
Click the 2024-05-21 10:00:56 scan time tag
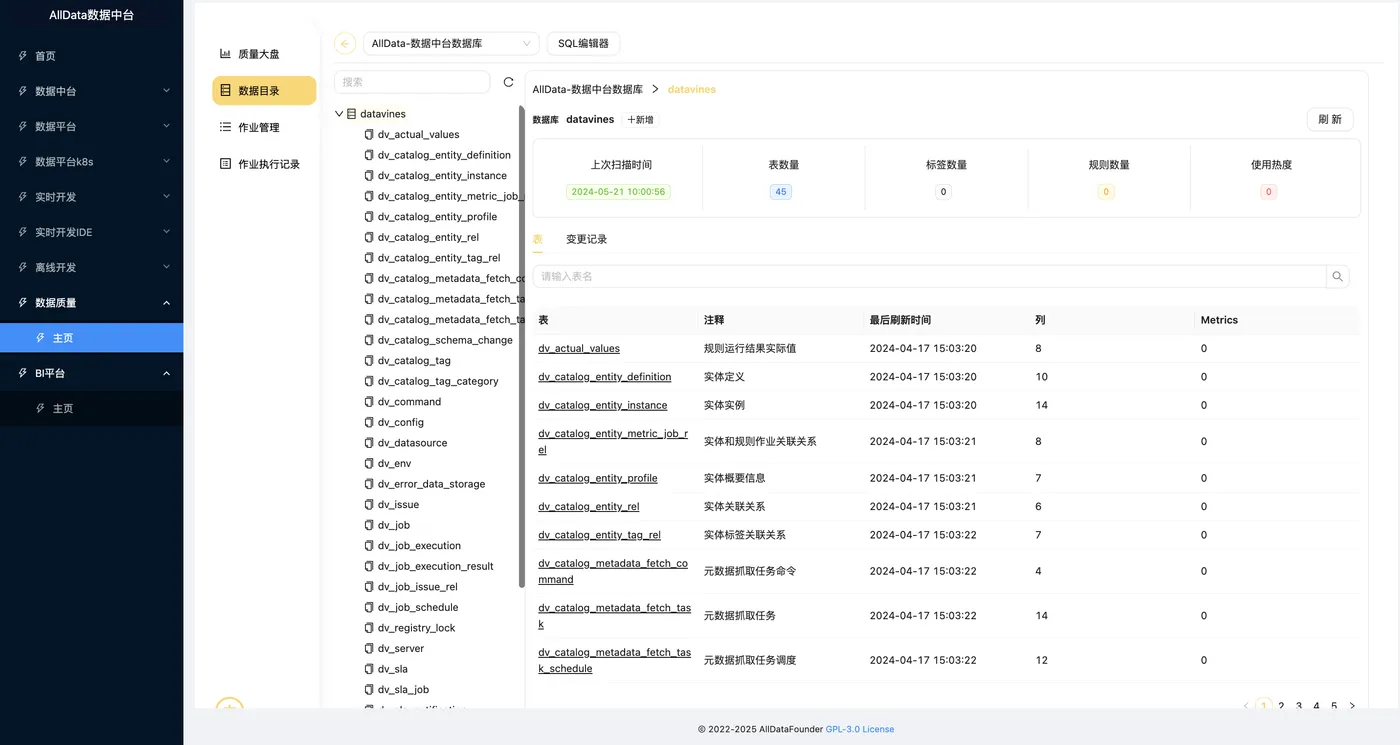coord(618,192)
